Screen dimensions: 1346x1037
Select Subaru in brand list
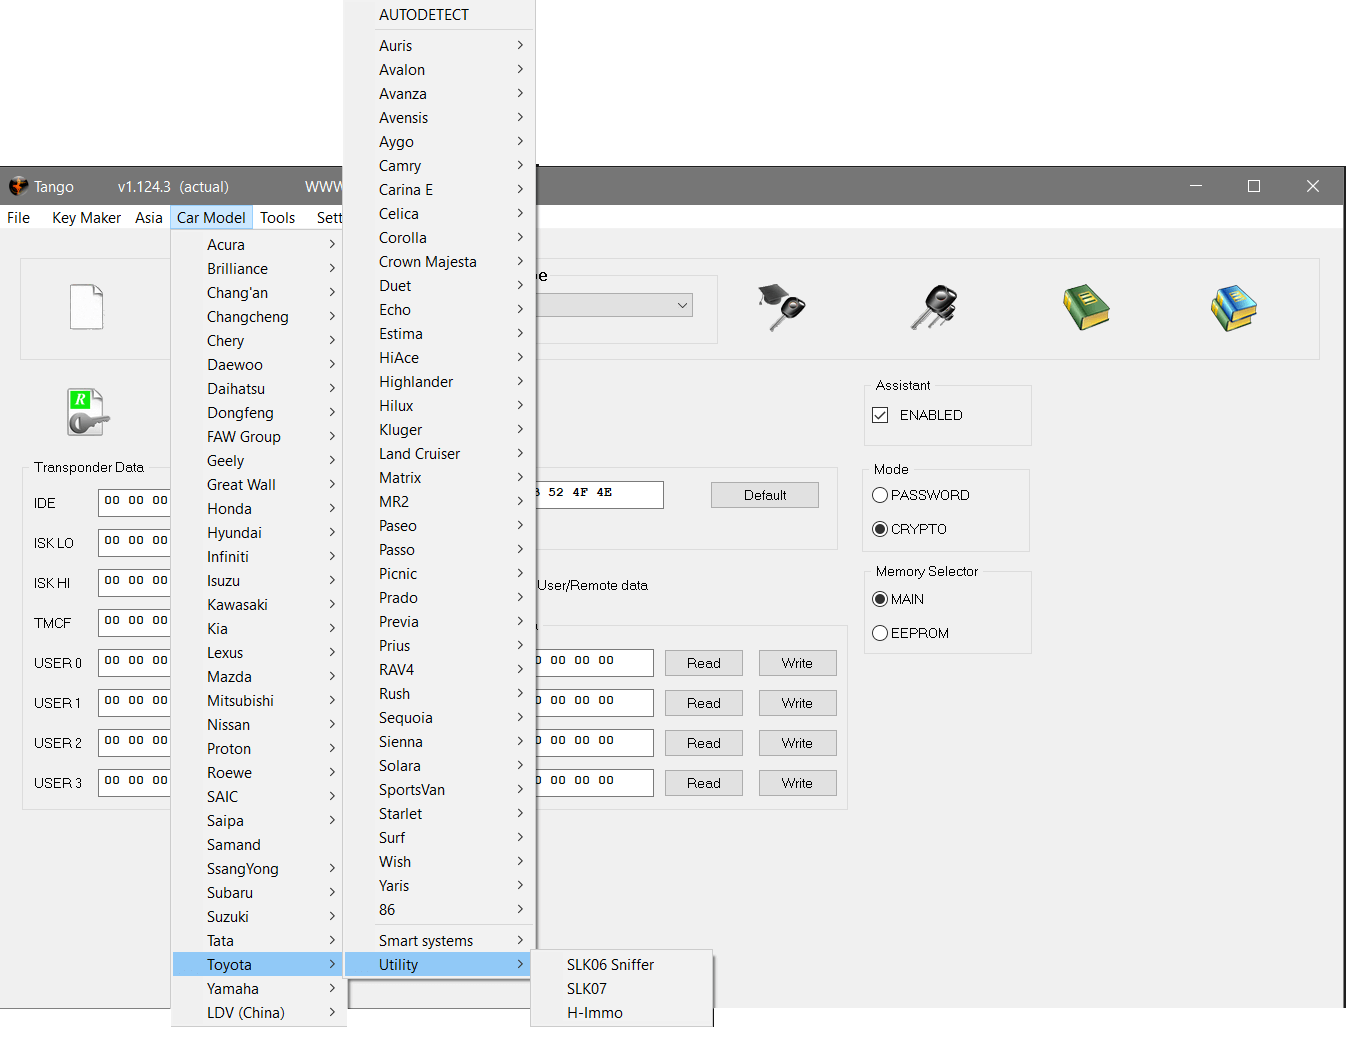coord(259,893)
